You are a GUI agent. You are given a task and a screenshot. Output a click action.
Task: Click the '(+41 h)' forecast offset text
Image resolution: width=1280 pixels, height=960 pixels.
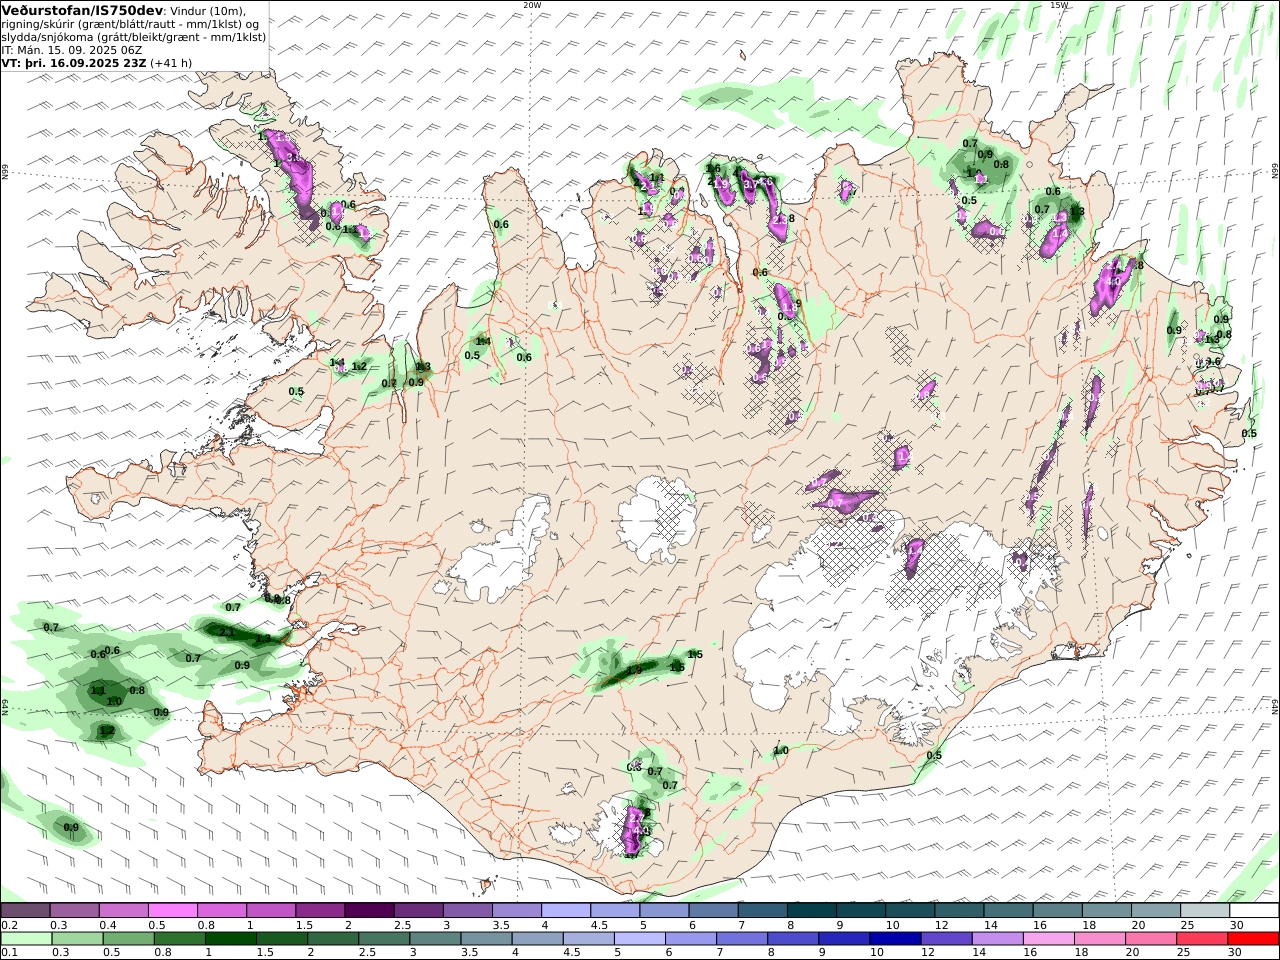pos(171,62)
